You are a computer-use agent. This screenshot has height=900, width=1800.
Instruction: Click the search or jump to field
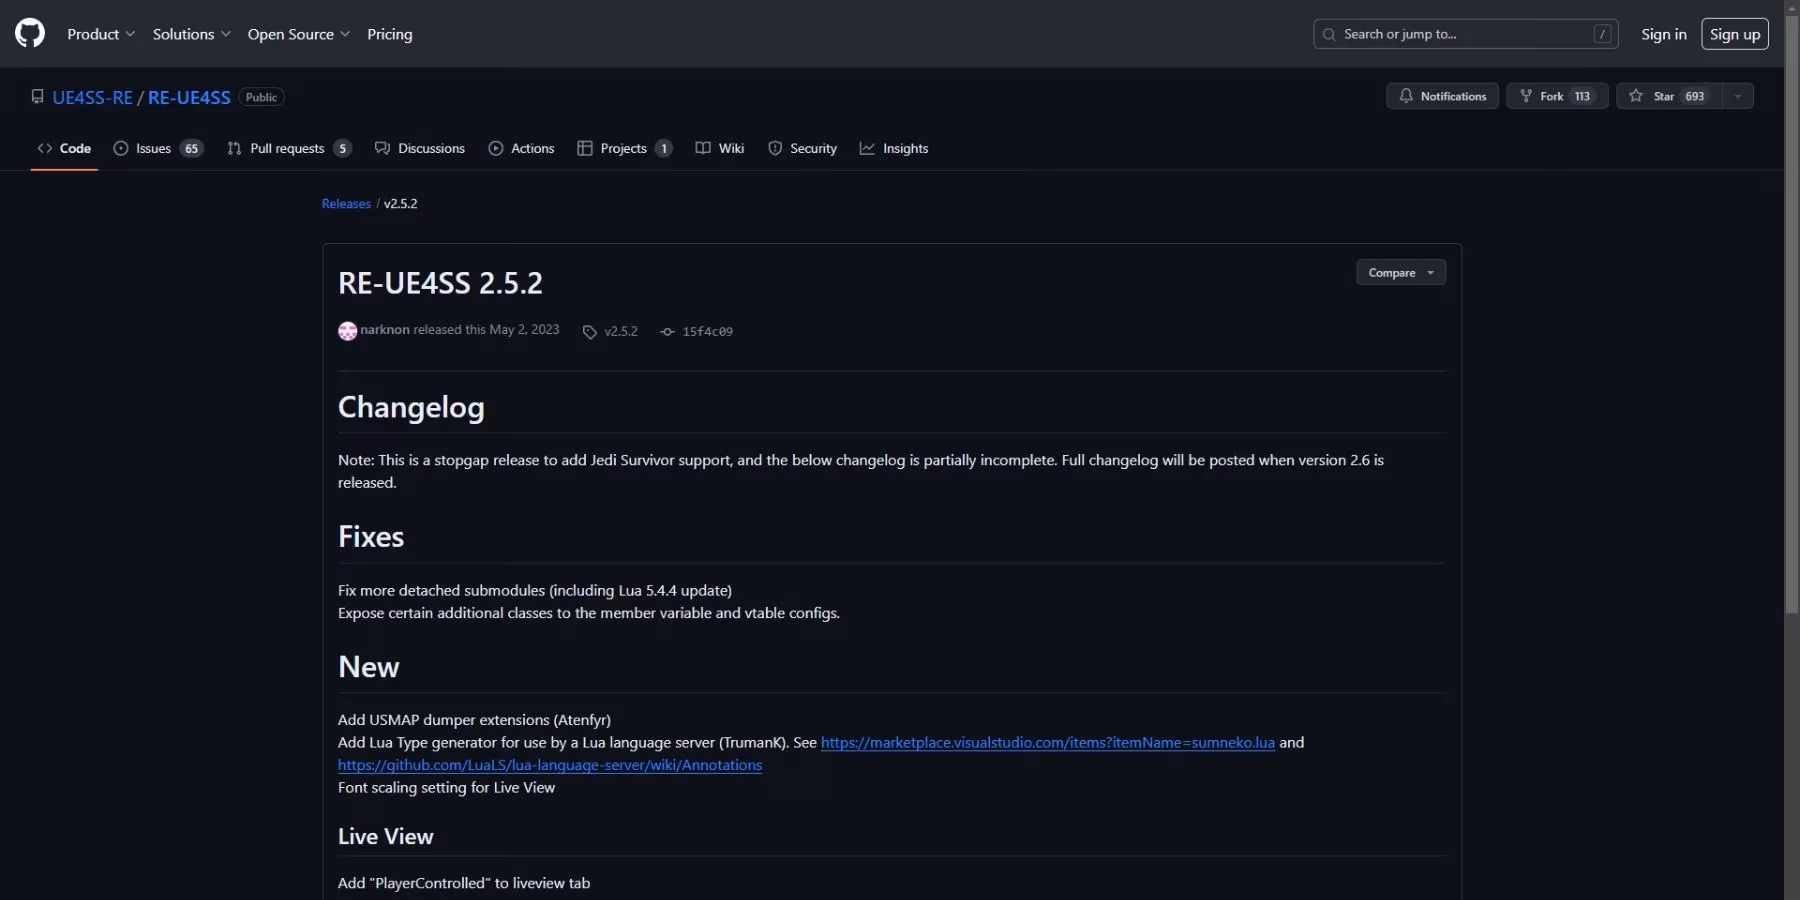click(x=1465, y=33)
